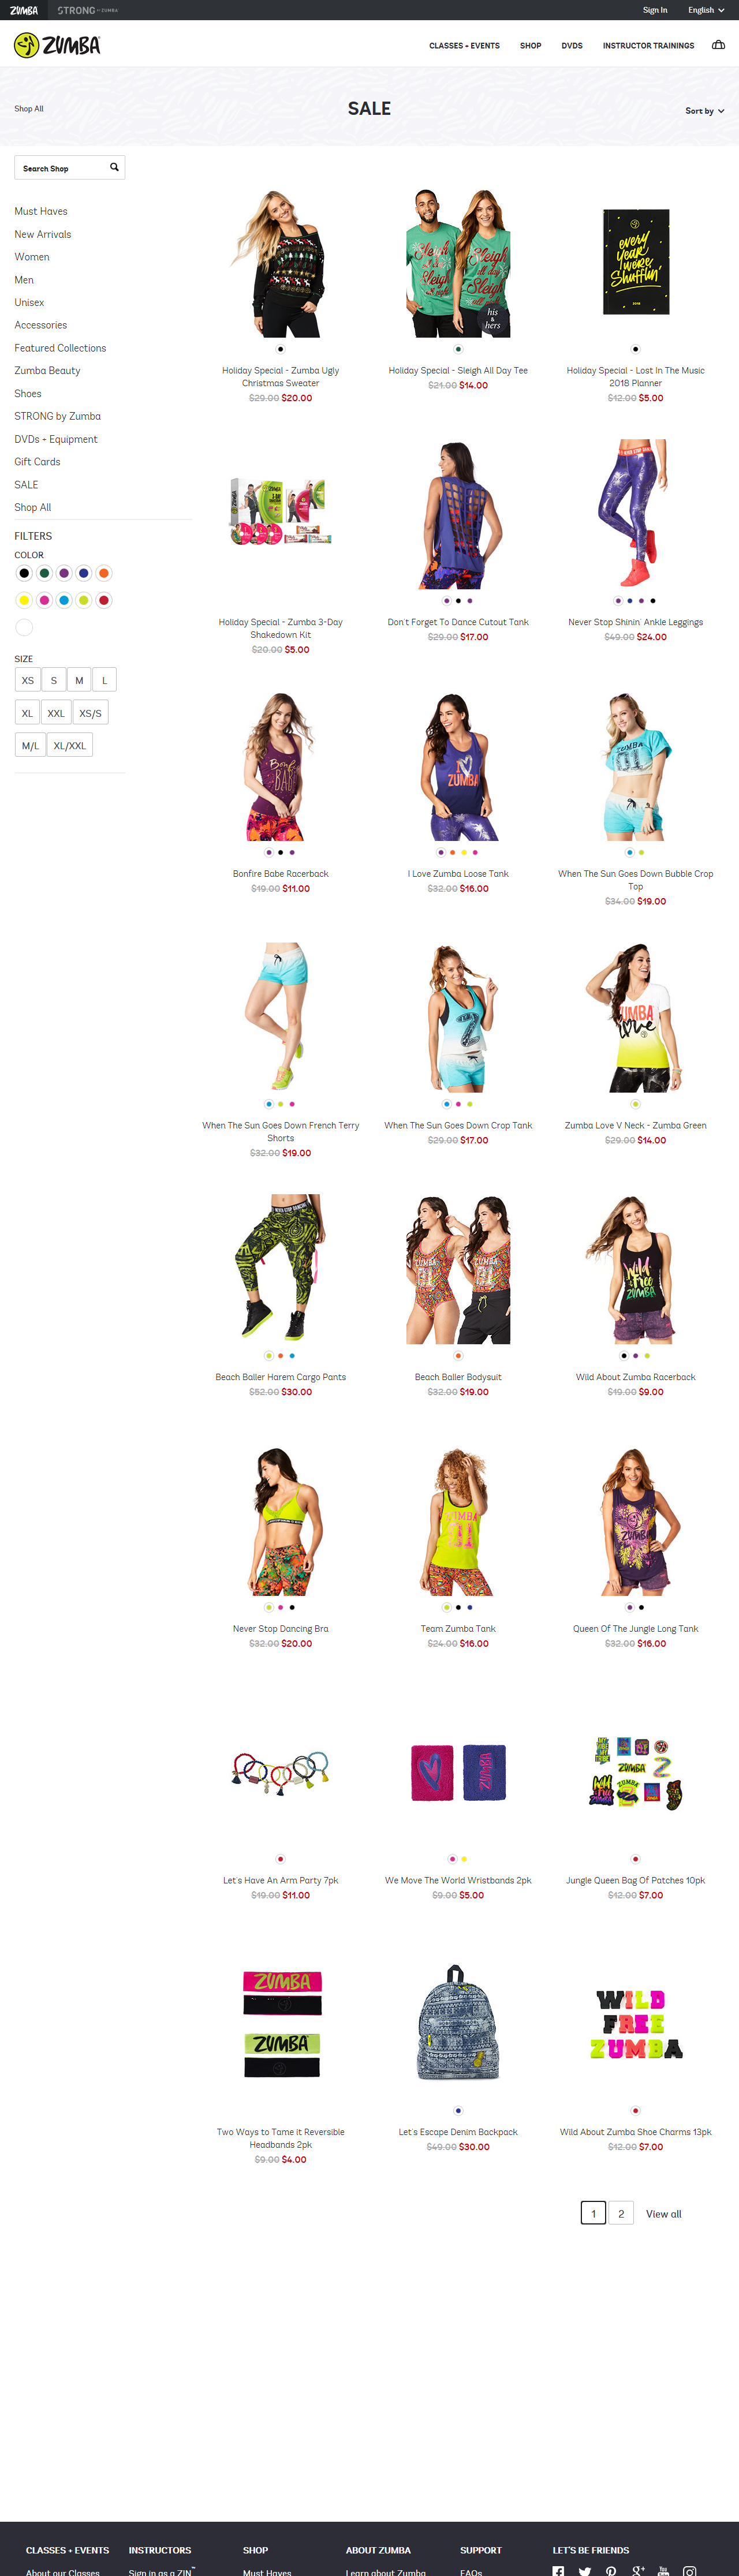Filter by orange color swatch
Image resolution: width=739 pixels, height=2576 pixels.
click(104, 573)
